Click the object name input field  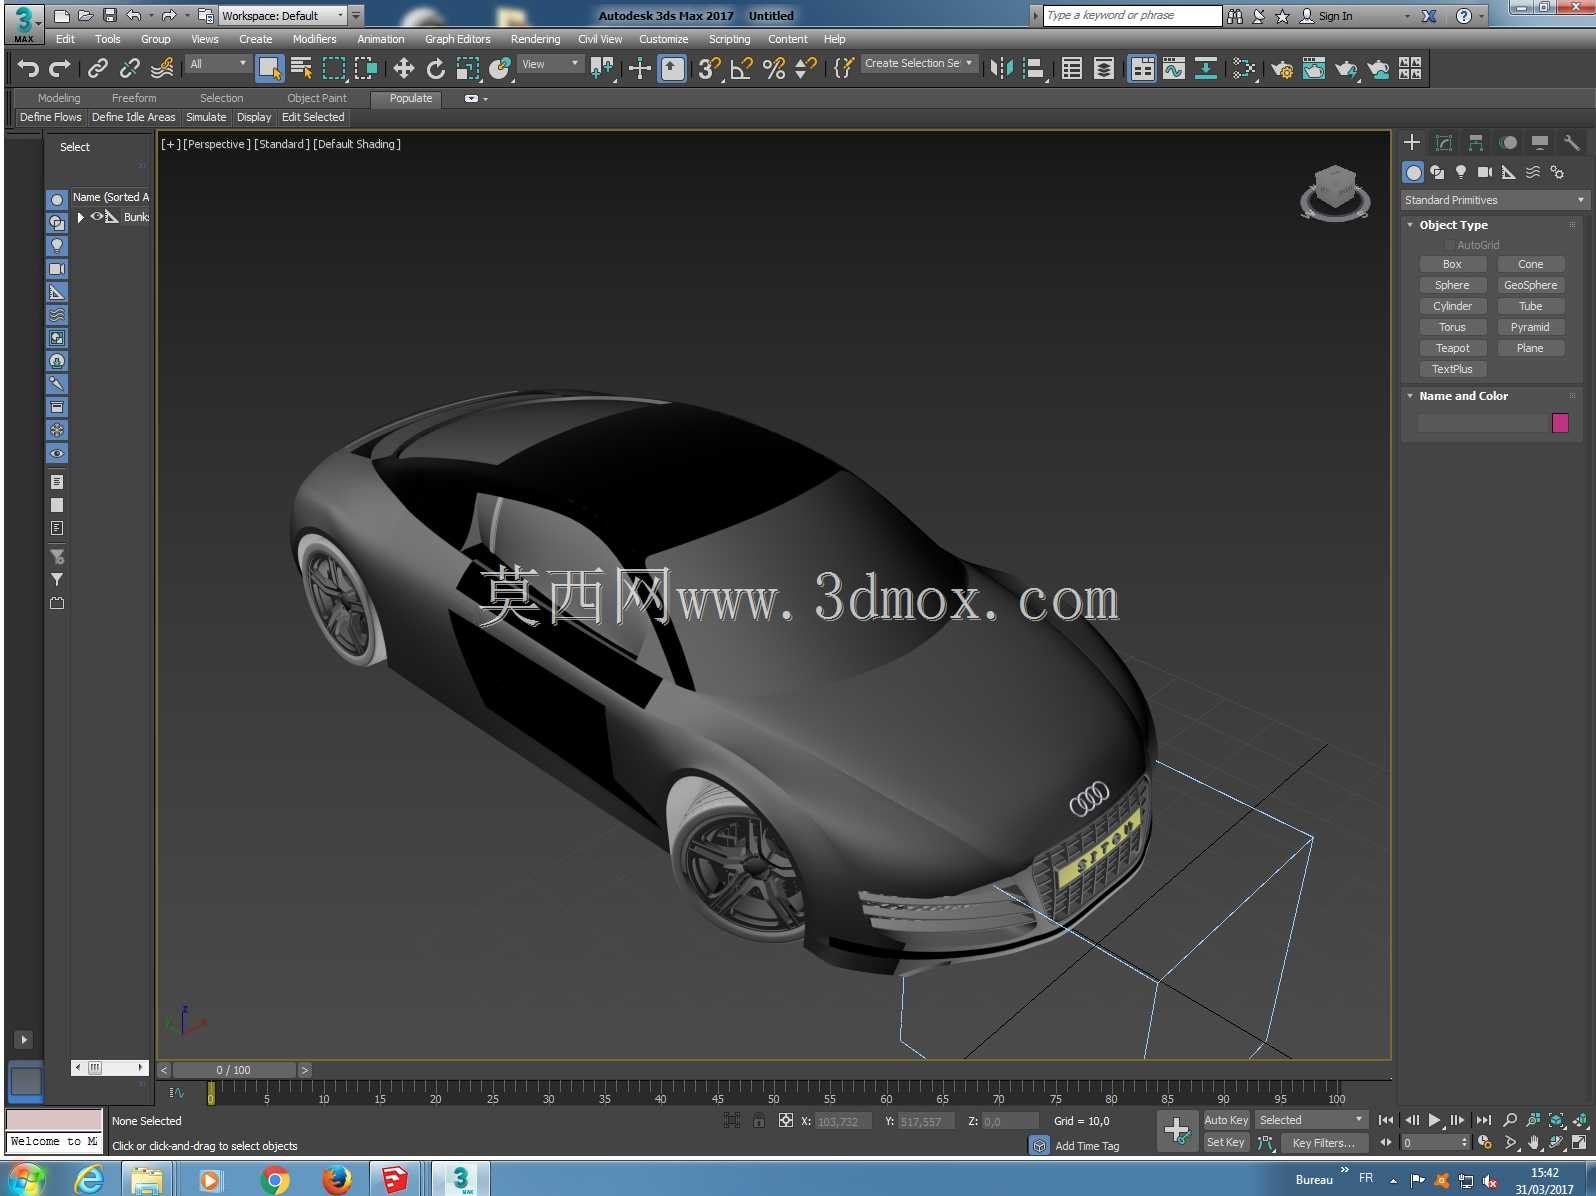tap(1483, 423)
